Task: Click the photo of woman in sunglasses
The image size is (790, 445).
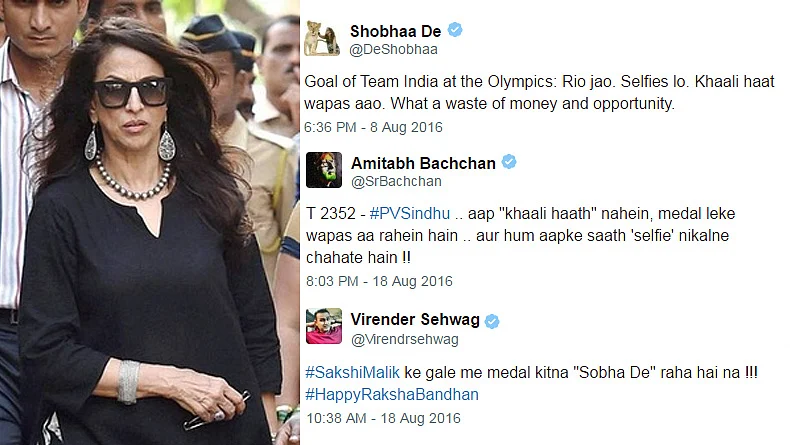Action: coord(150,222)
